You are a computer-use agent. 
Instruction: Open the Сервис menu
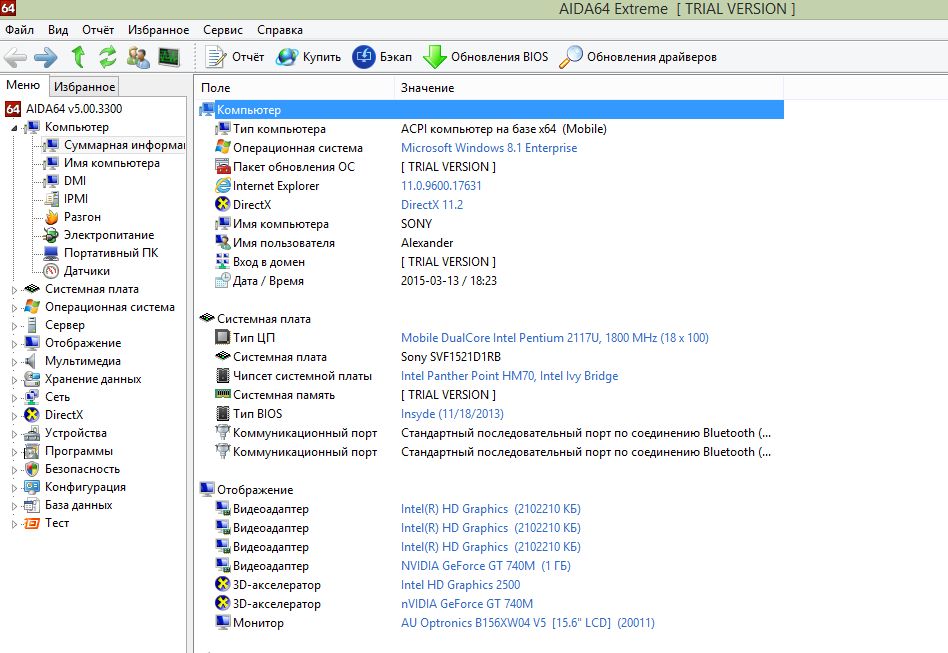223,30
